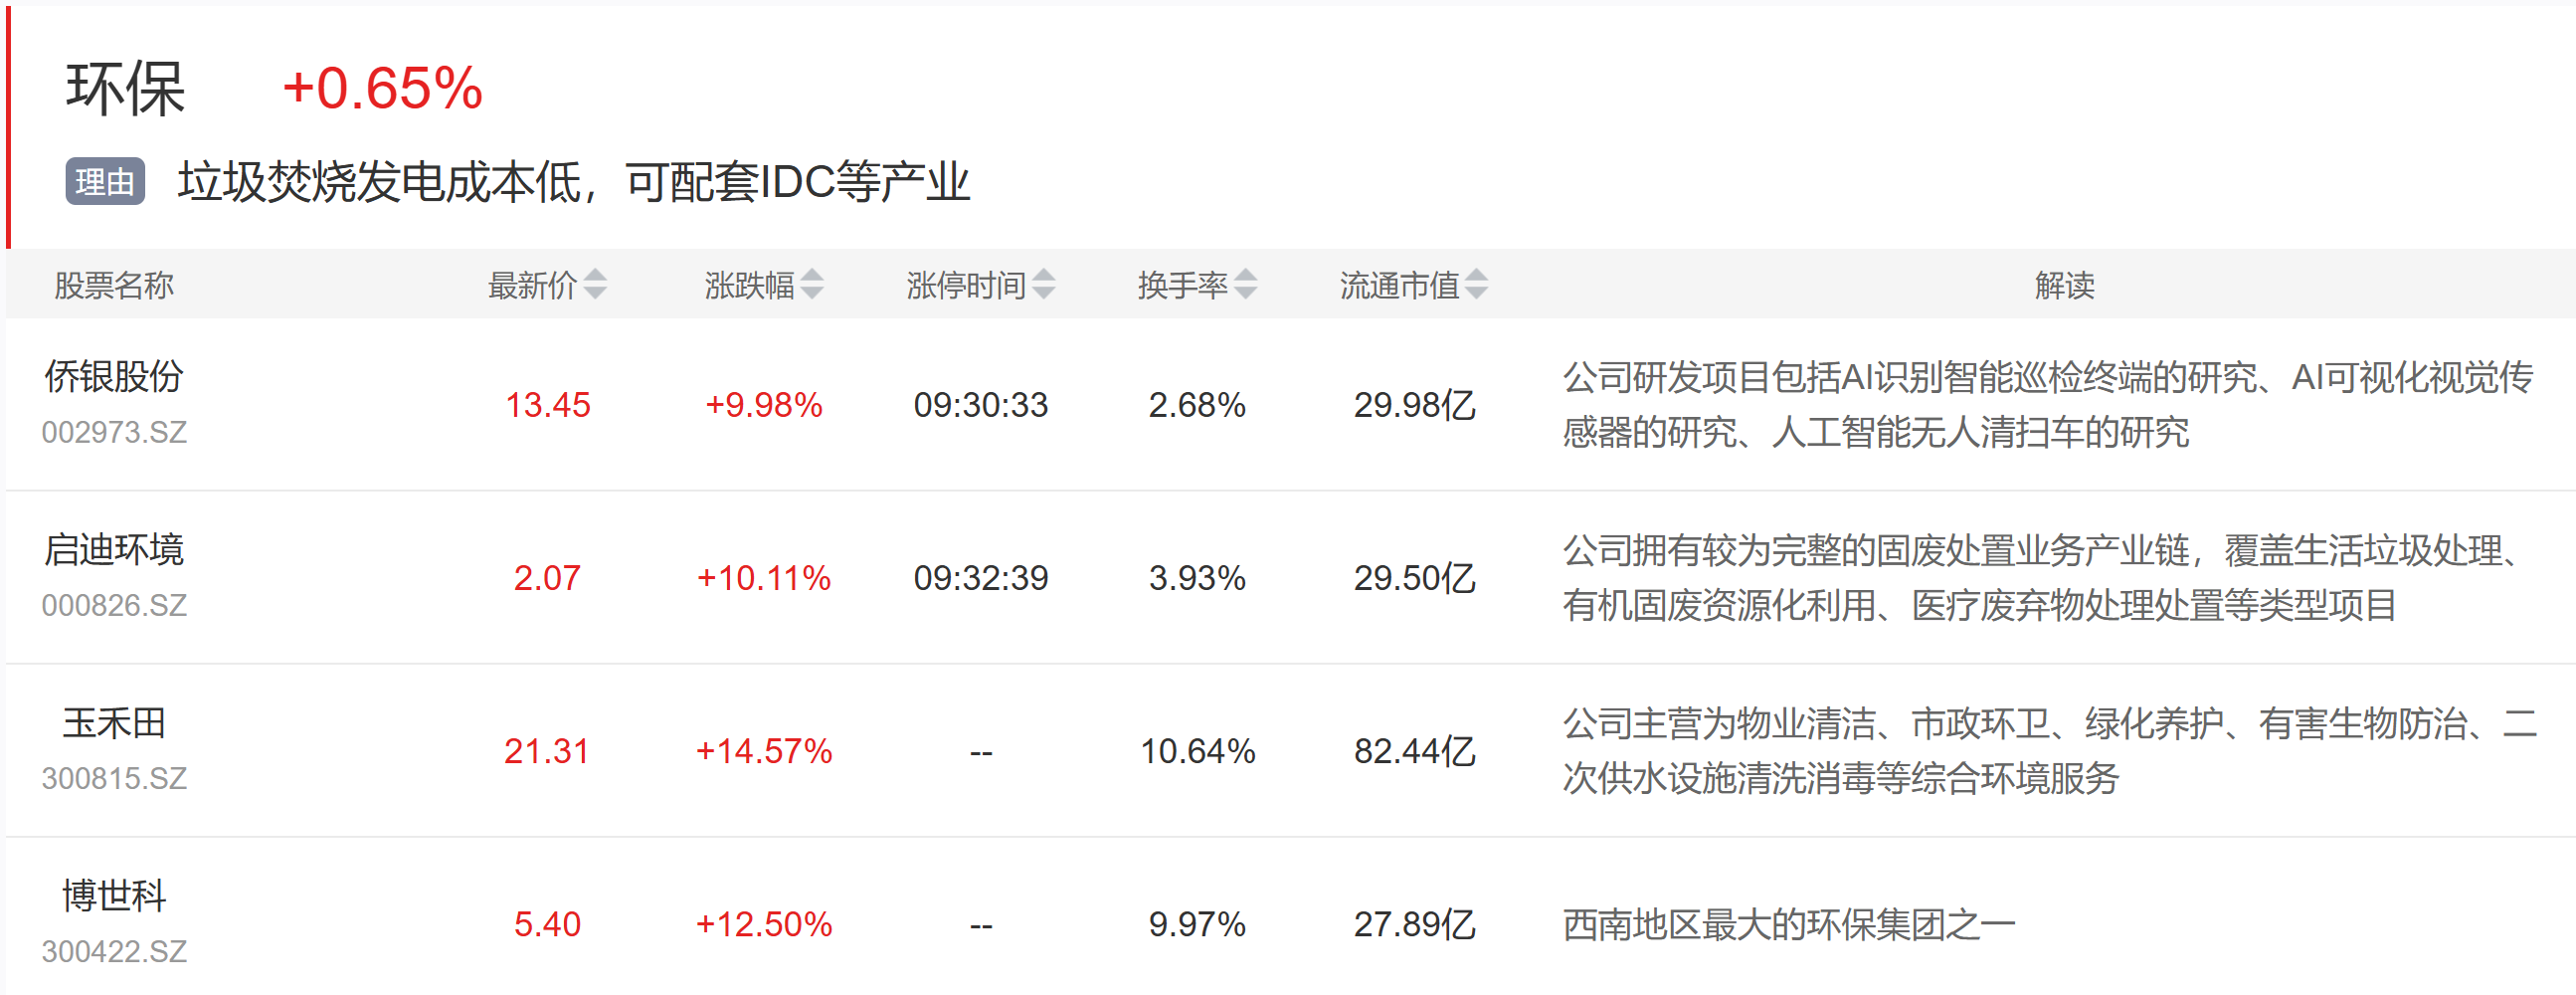Click the 解读 column header
Screen dimensions: 2576x995
(x=2064, y=286)
